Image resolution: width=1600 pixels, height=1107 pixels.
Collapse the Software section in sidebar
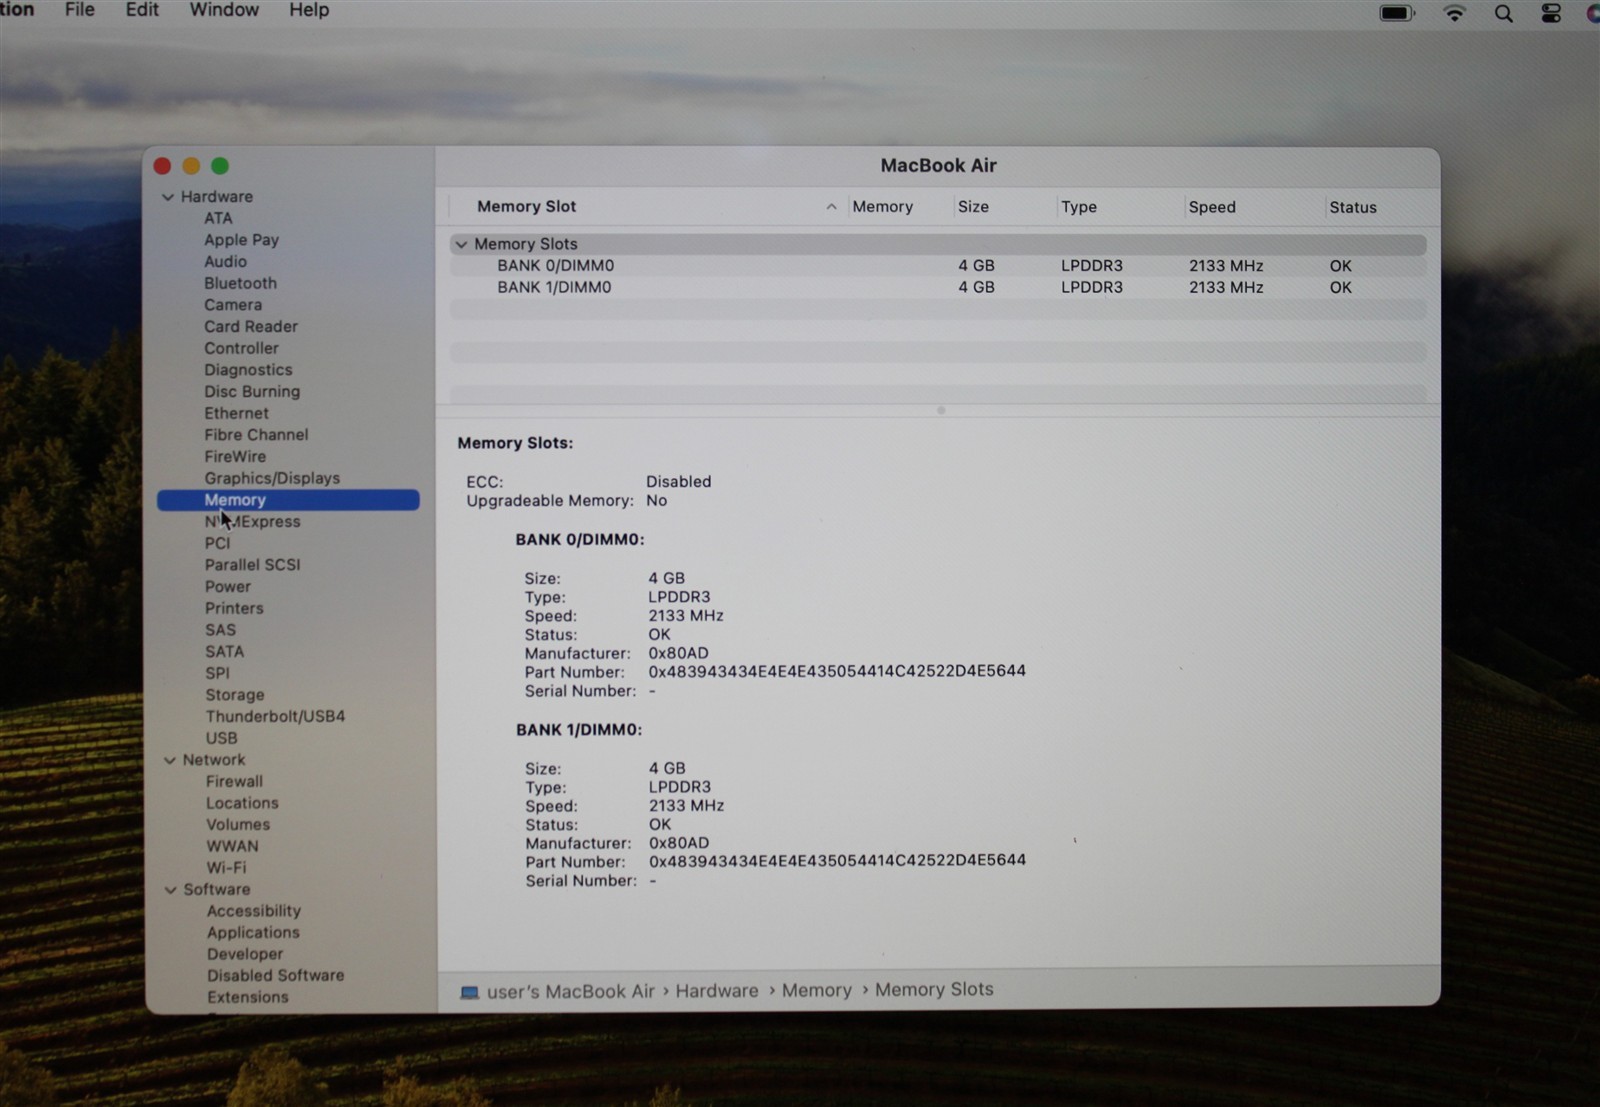coord(171,890)
